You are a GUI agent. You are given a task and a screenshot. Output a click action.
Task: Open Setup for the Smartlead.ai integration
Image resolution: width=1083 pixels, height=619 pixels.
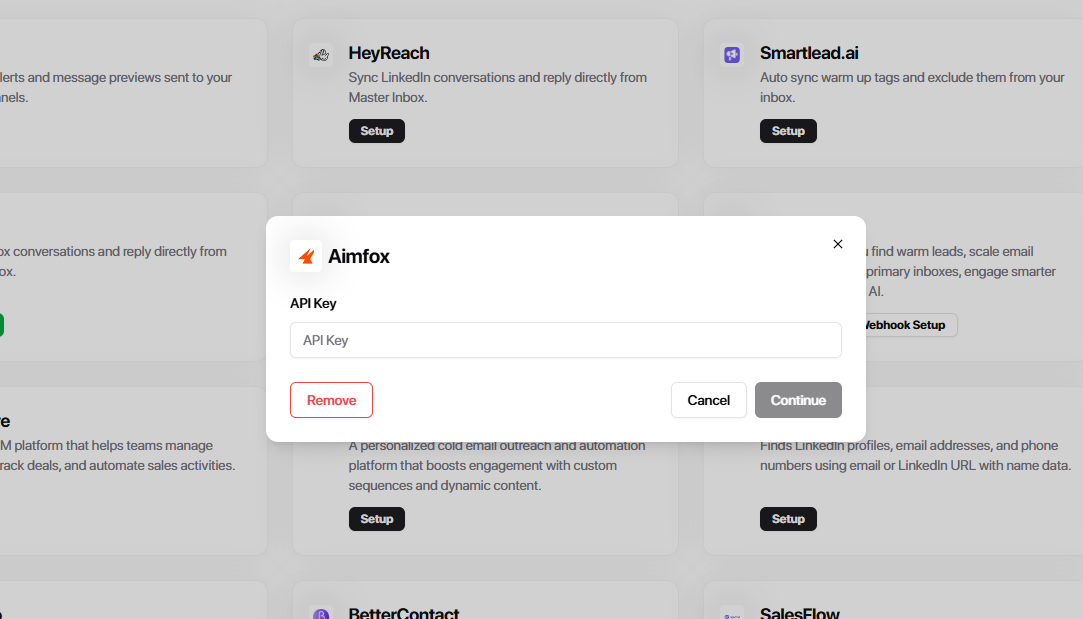click(788, 131)
